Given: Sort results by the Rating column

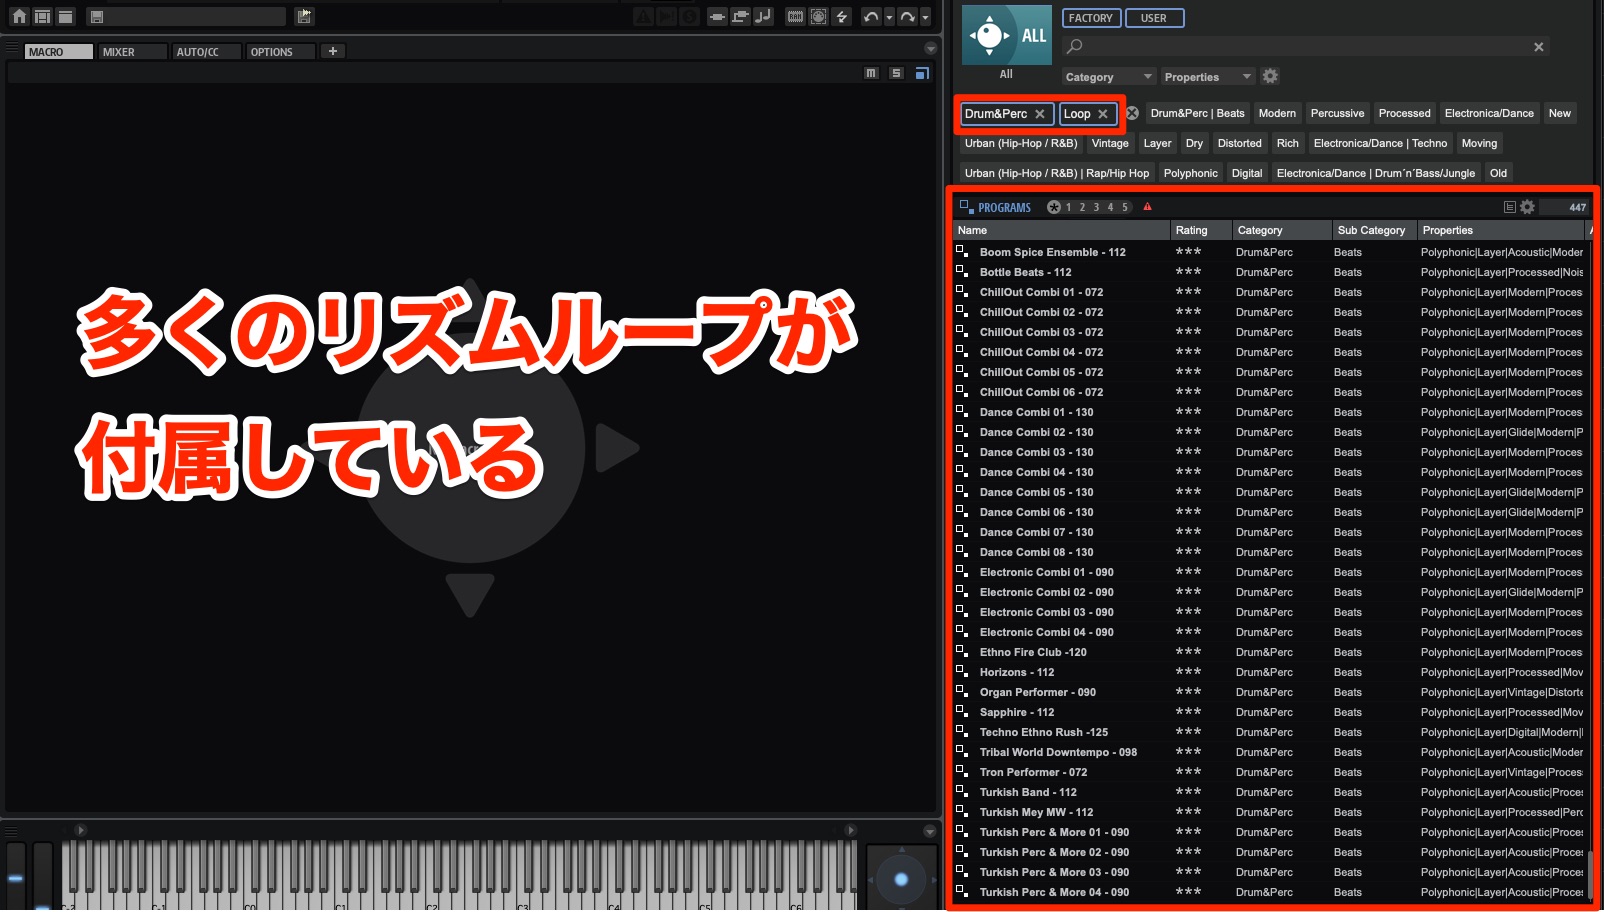Looking at the screenshot, I should [x=1201, y=230].
